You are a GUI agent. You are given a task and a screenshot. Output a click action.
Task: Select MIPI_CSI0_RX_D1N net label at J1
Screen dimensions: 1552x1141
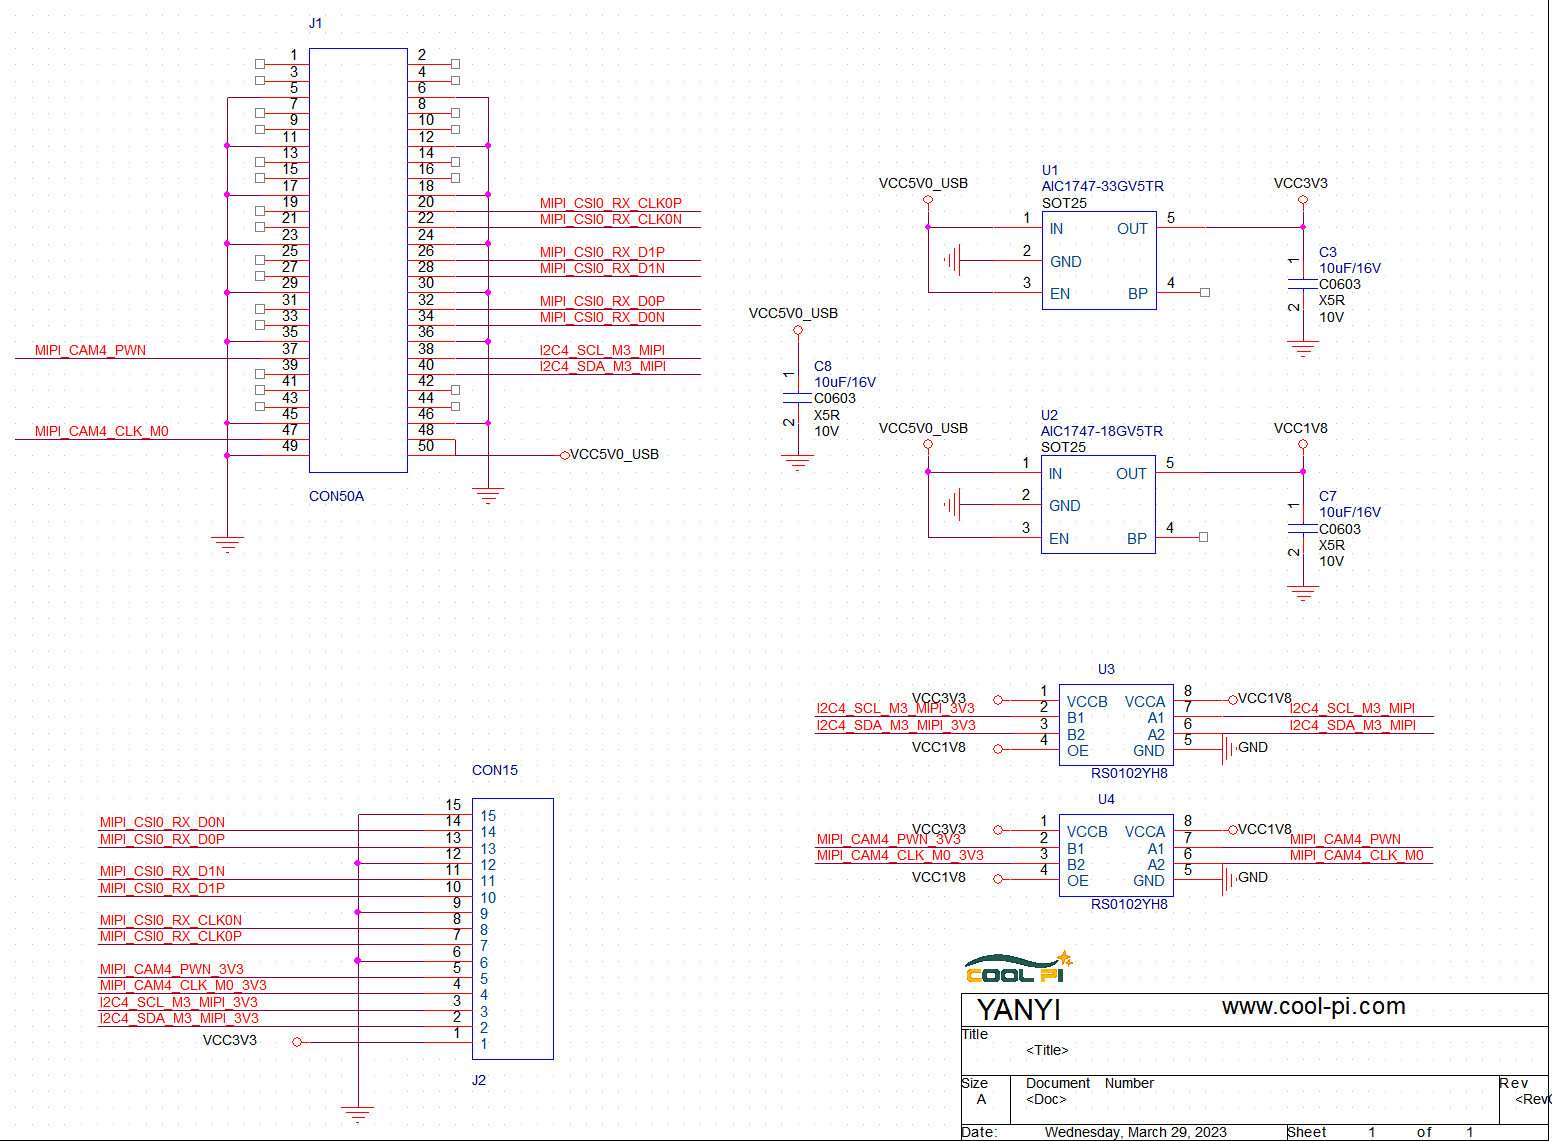pos(602,268)
